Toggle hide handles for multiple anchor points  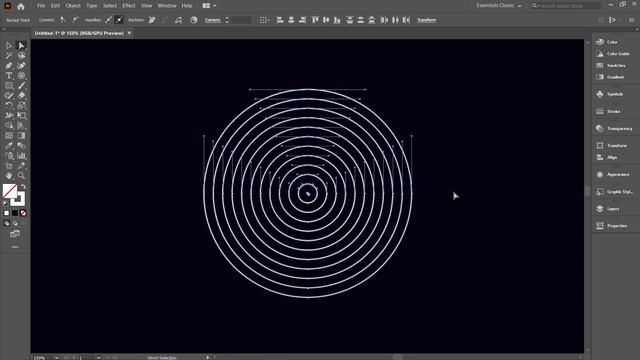tap(119, 20)
